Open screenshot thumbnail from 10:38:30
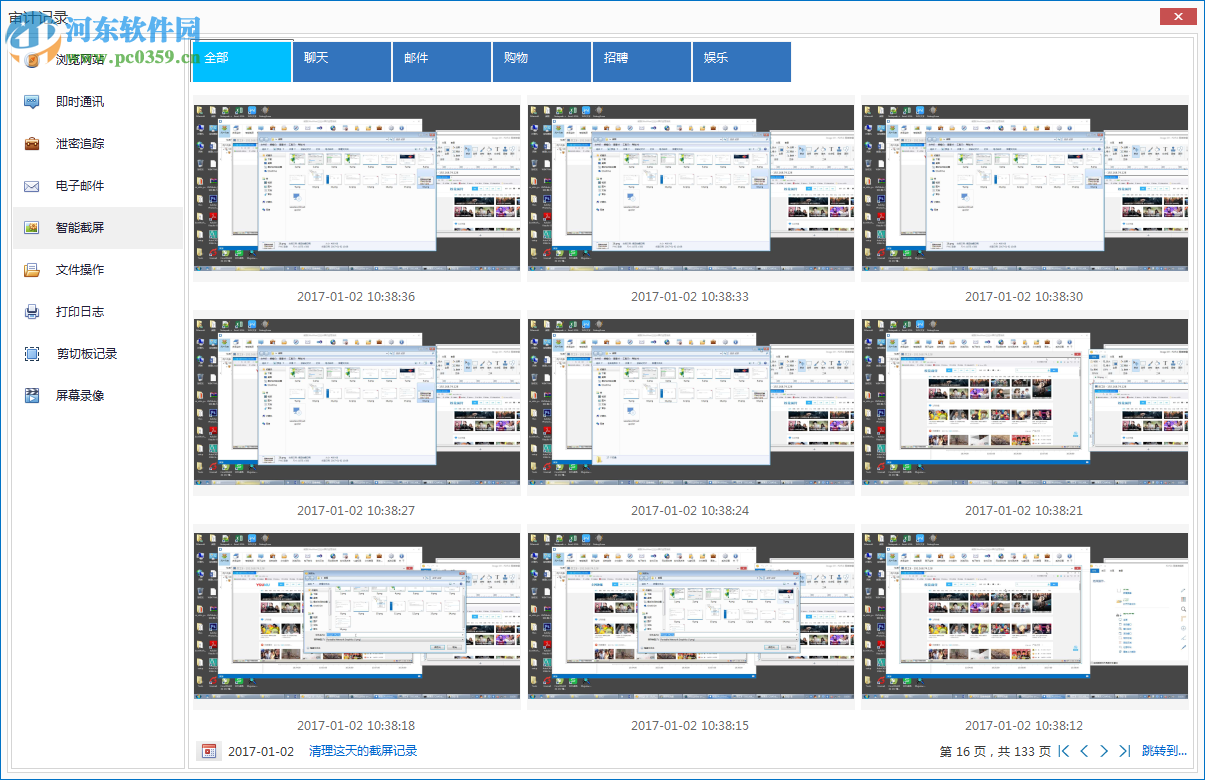Viewport: 1205px width, 780px height. tap(1025, 187)
